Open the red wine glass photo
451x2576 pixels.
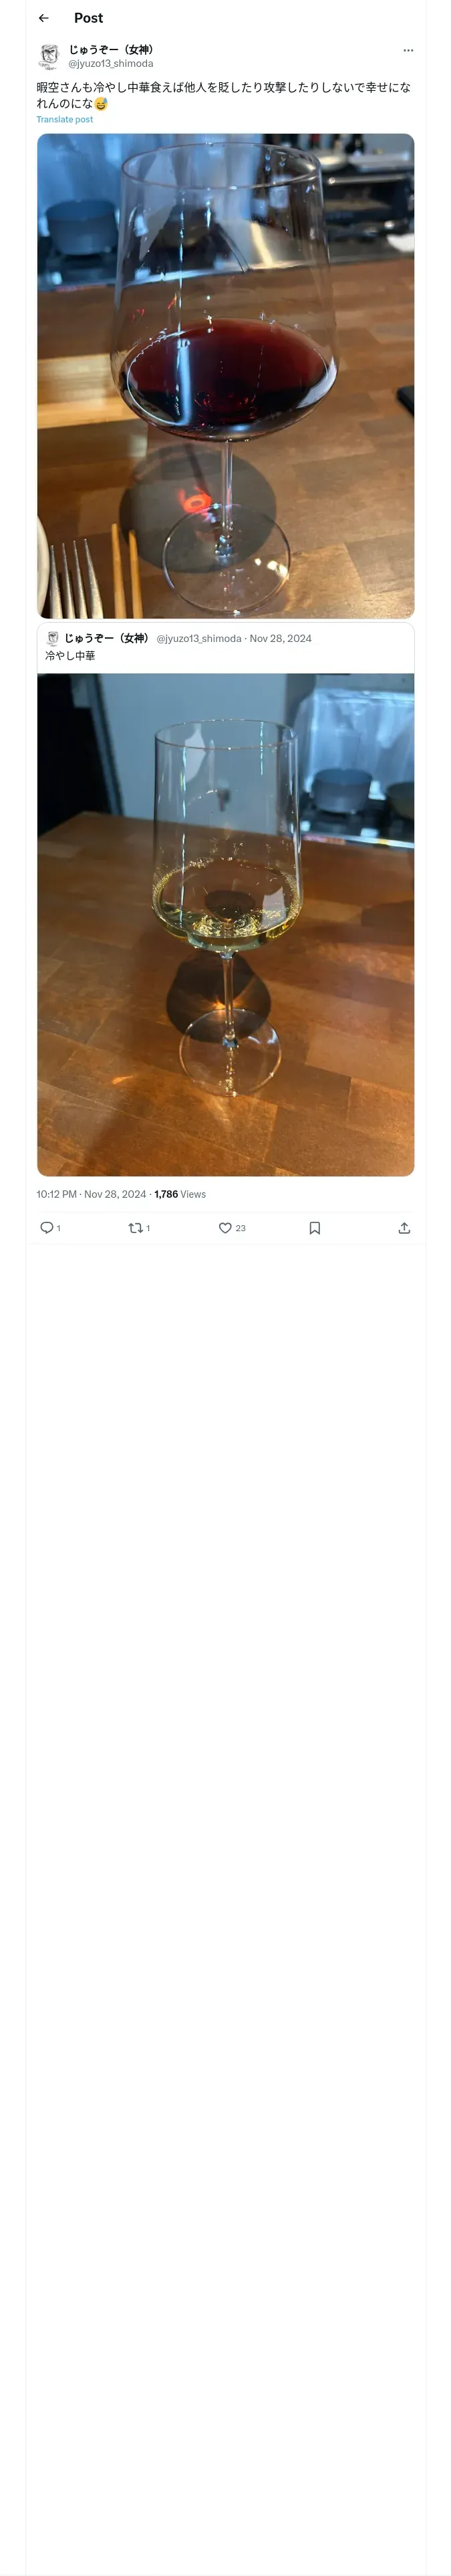click(225, 375)
